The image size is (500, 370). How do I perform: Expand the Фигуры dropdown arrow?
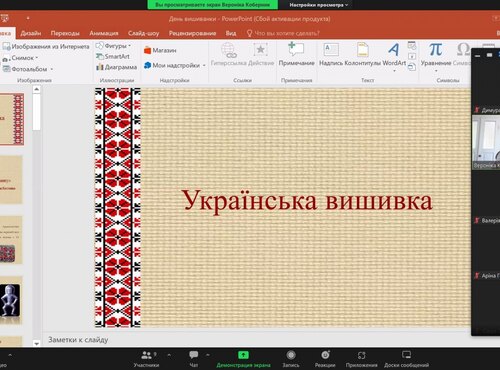[x=130, y=46]
